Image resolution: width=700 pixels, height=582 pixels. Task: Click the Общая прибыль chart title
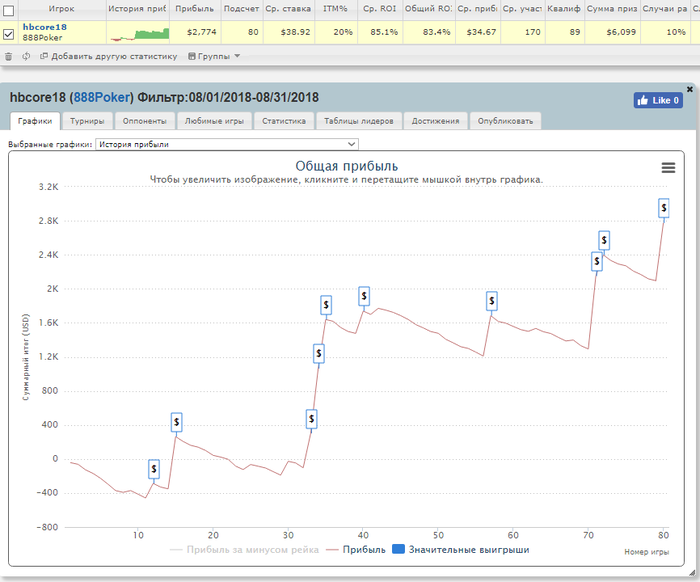click(x=346, y=166)
